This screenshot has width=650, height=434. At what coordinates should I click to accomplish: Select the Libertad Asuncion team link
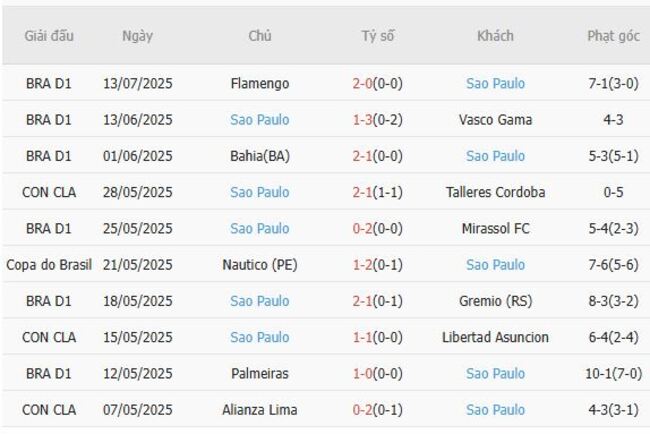(495, 338)
